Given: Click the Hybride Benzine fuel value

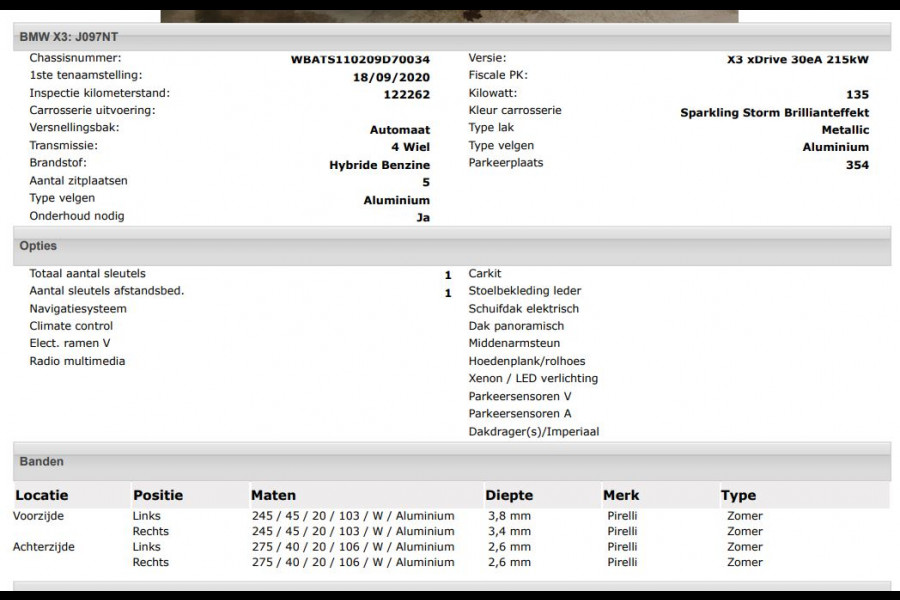Looking at the screenshot, I should click(x=379, y=165).
